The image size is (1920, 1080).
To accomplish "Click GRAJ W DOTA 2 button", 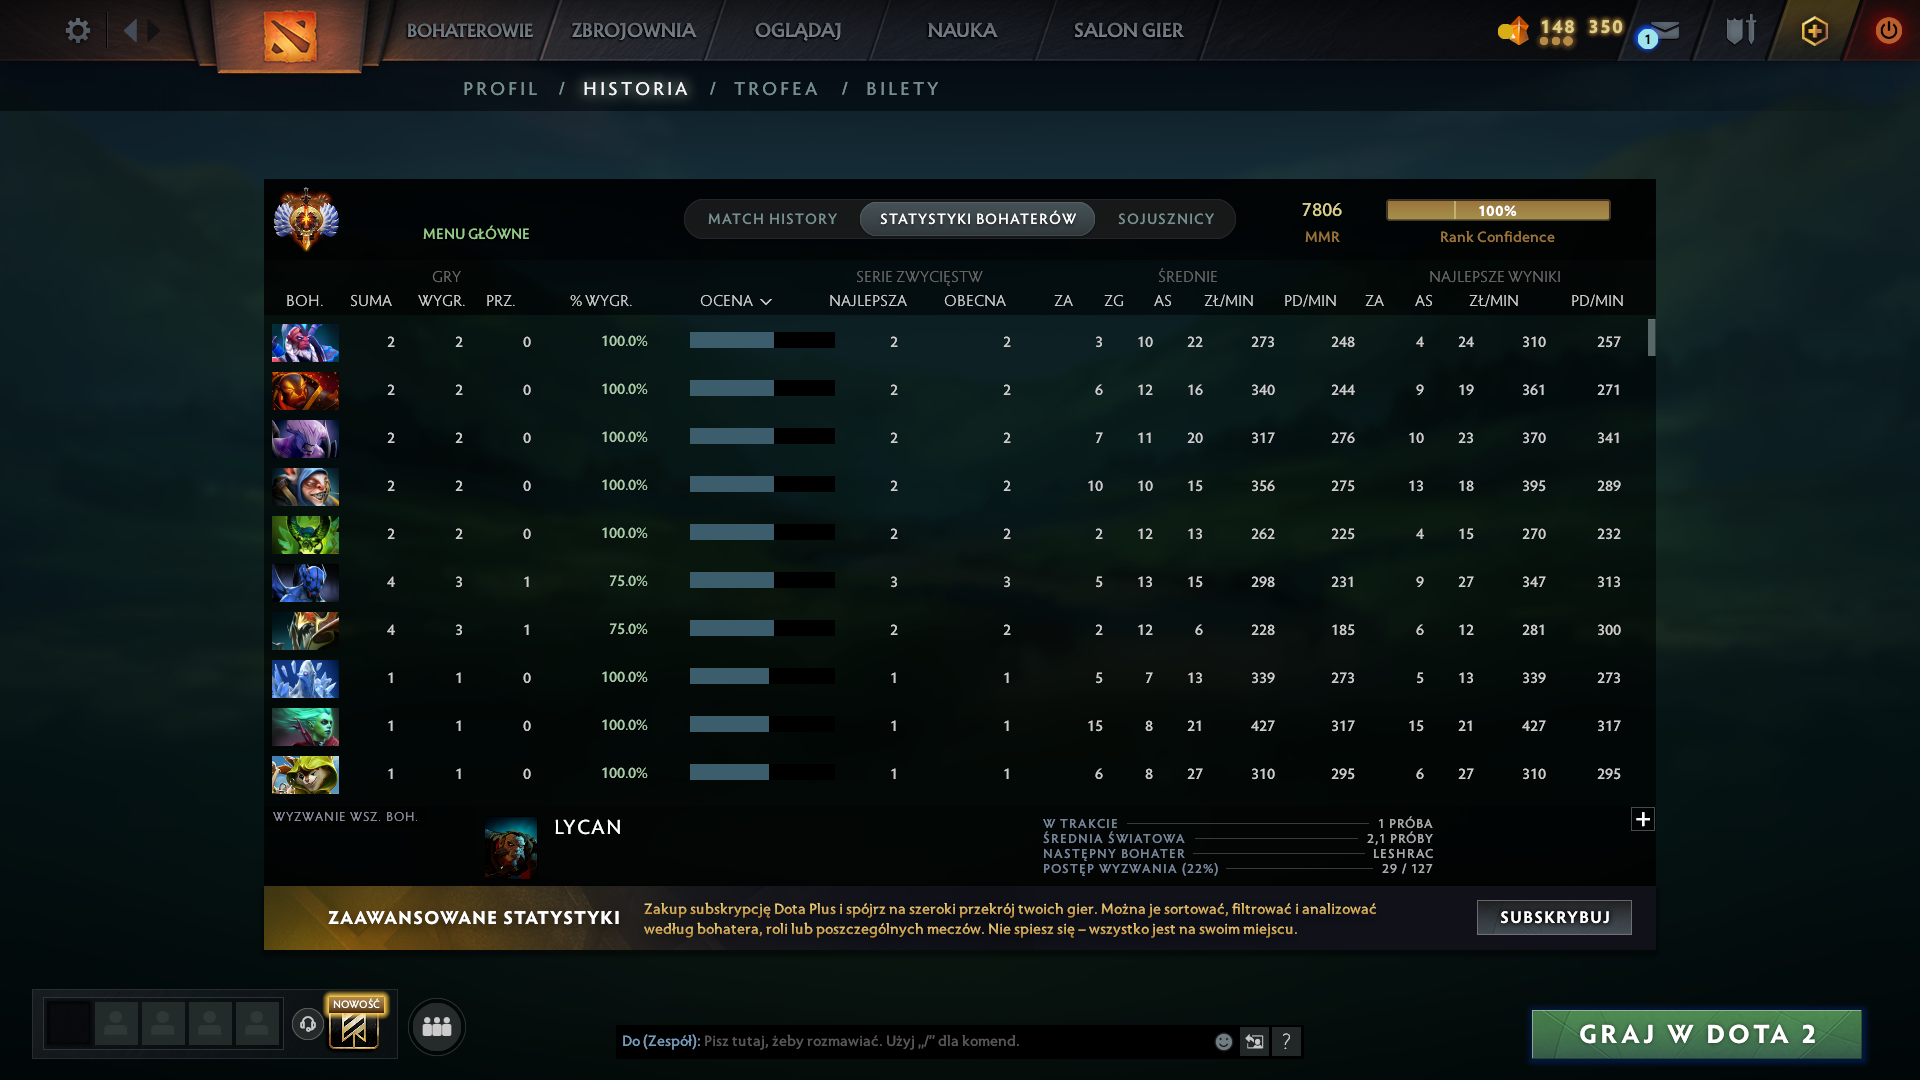I will pos(1696,1034).
